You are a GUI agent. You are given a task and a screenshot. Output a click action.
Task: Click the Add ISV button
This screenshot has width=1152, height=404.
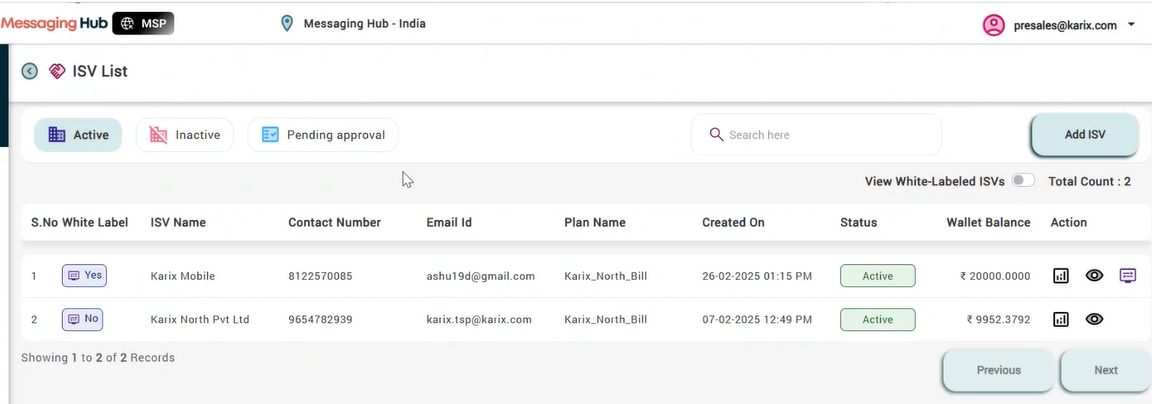(1084, 134)
